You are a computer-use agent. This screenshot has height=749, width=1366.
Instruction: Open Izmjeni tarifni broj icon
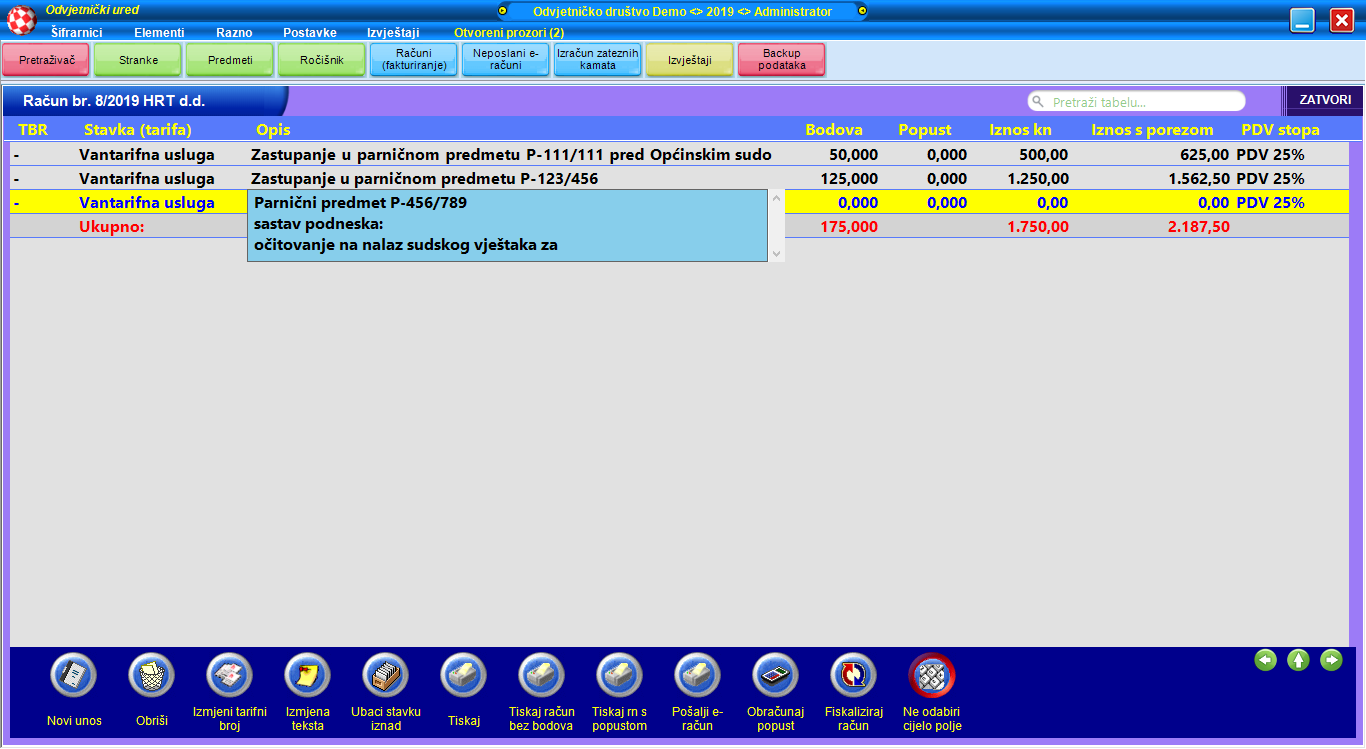click(230, 677)
